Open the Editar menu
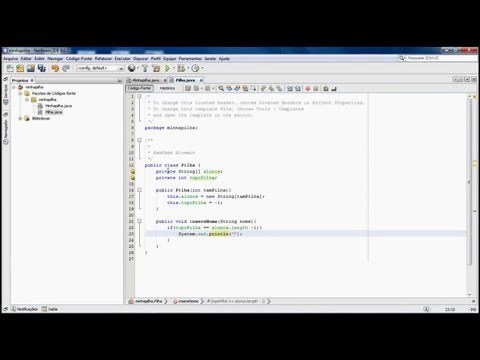The height and width of the screenshot is (360, 480). point(26,58)
